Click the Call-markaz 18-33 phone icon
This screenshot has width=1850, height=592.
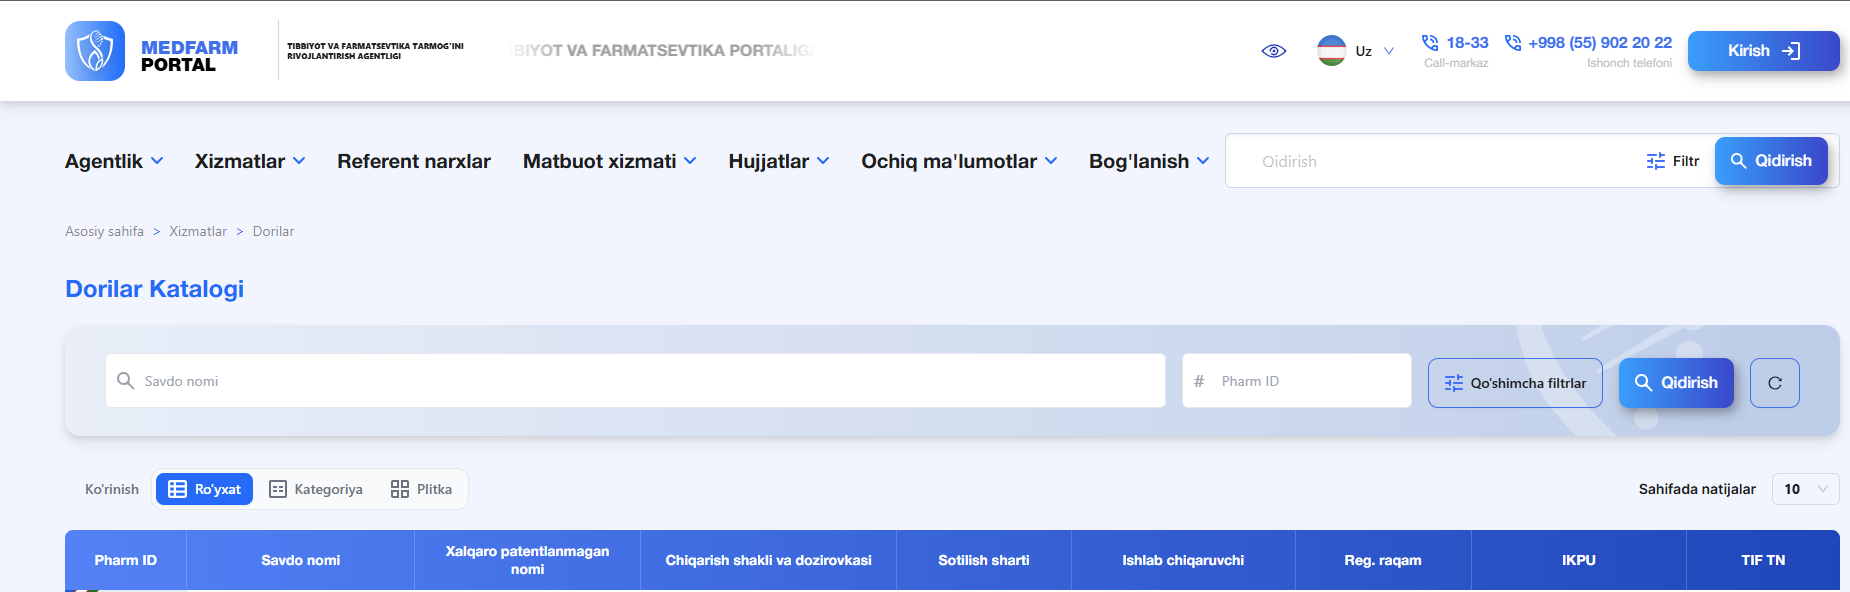tap(1430, 43)
